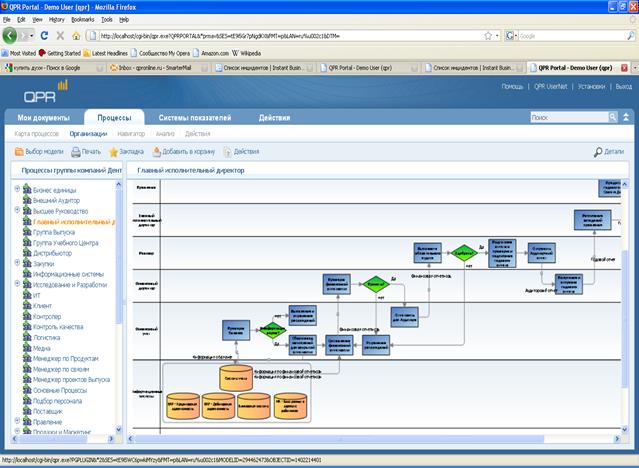
Task: Click the QPR UserNet link
Action: 551,86
